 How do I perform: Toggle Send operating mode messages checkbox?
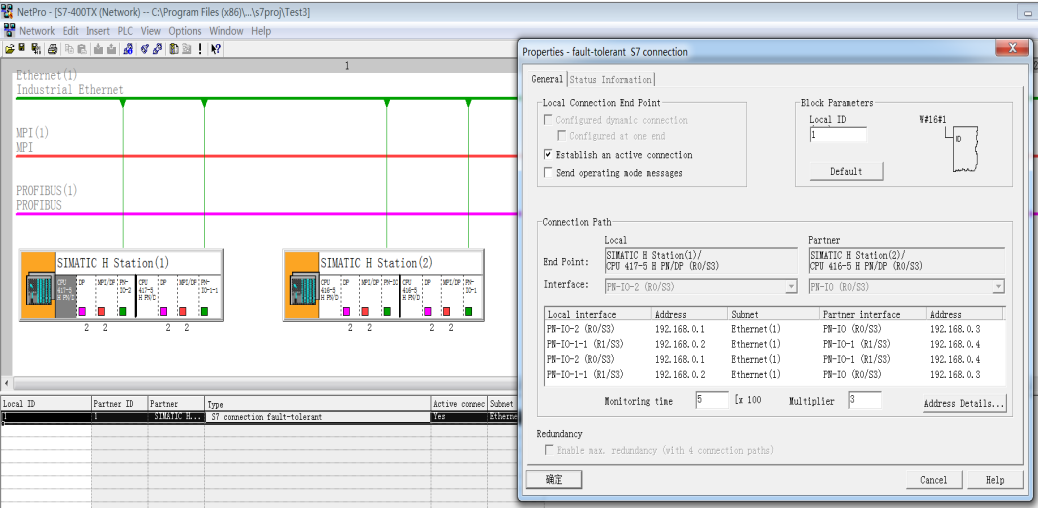[548, 173]
